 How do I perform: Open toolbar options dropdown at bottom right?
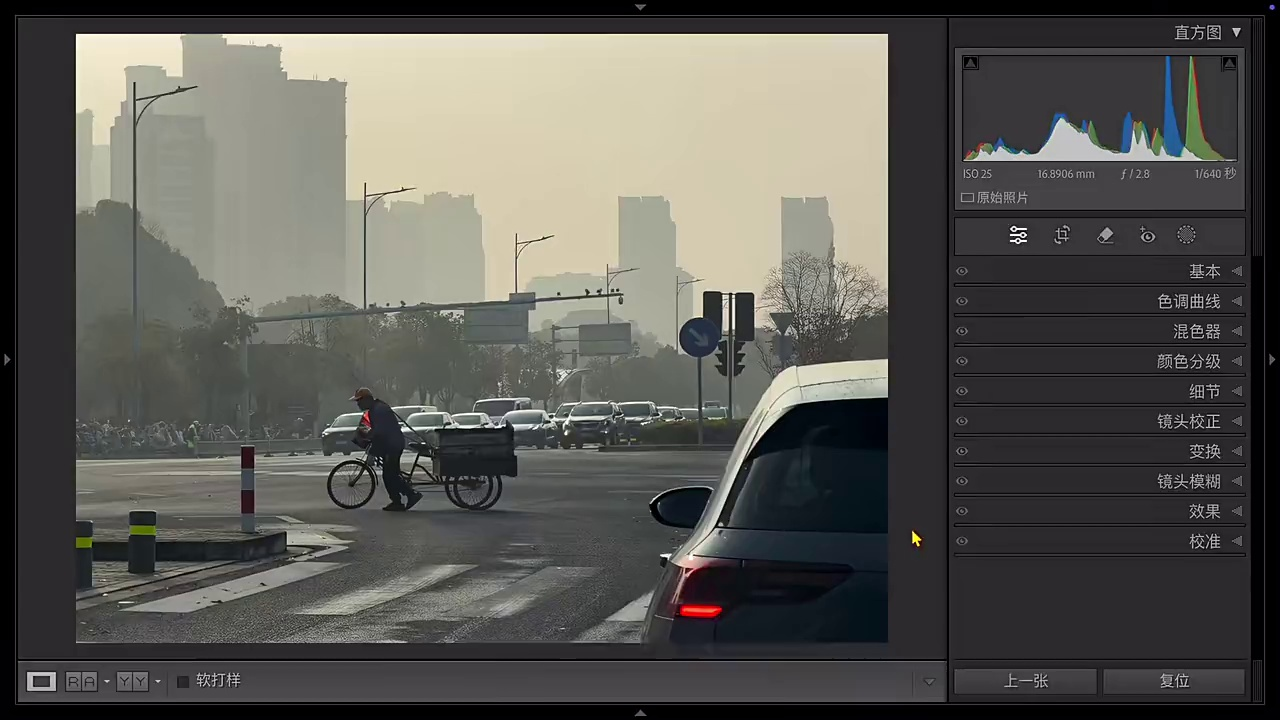[929, 682]
